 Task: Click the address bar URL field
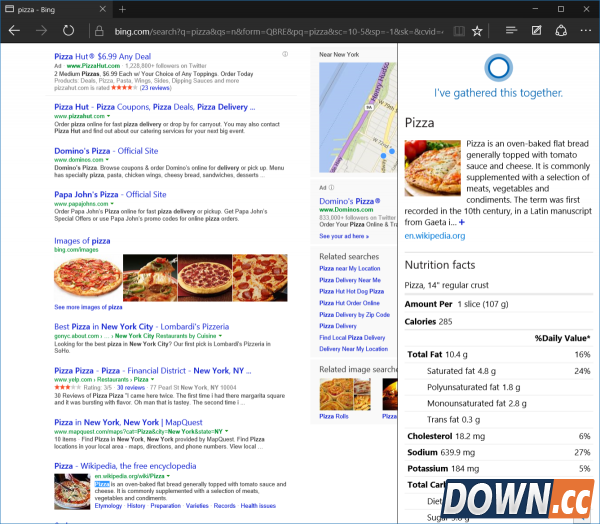(270, 31)
